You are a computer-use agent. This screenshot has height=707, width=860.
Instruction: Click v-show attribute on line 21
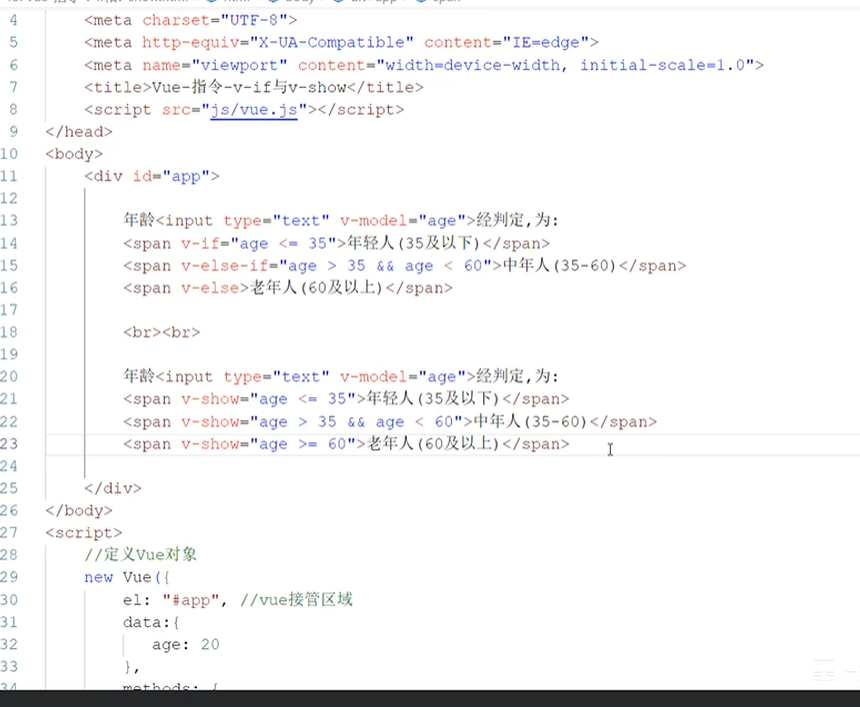pos(210,399)
